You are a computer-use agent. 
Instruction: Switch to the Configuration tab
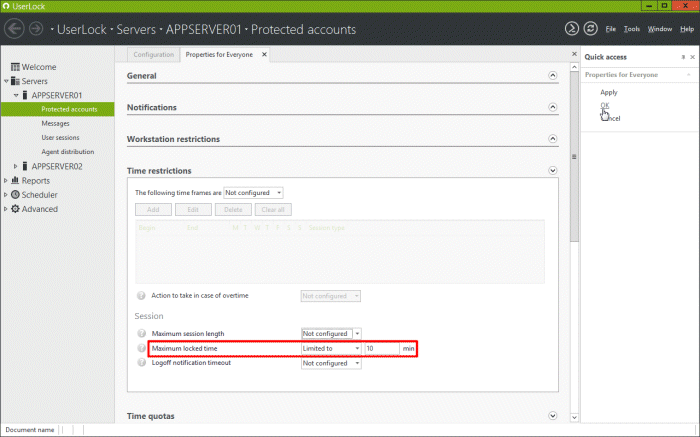153,54
